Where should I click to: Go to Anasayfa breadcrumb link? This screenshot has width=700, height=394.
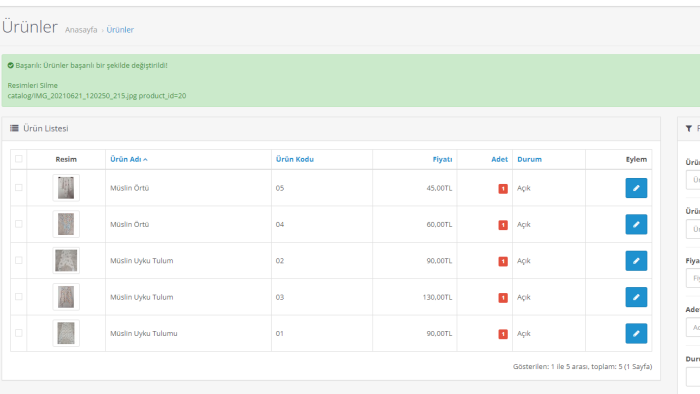click(x=81, y=30)
